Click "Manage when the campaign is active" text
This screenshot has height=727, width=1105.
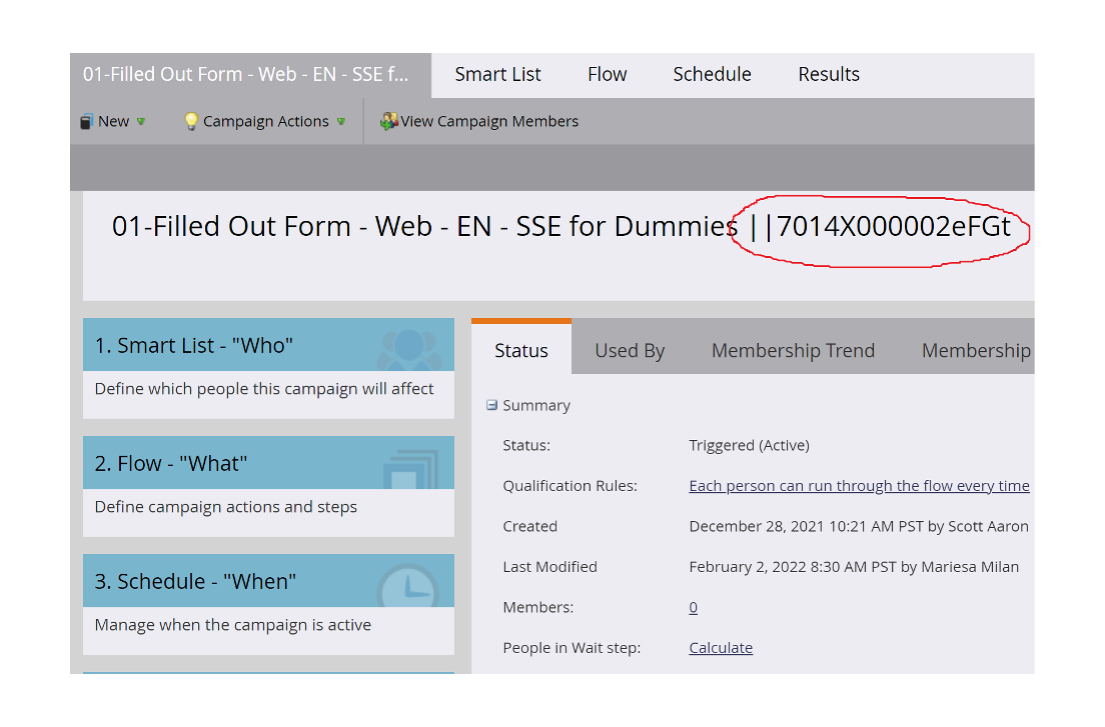pos(233,626)
